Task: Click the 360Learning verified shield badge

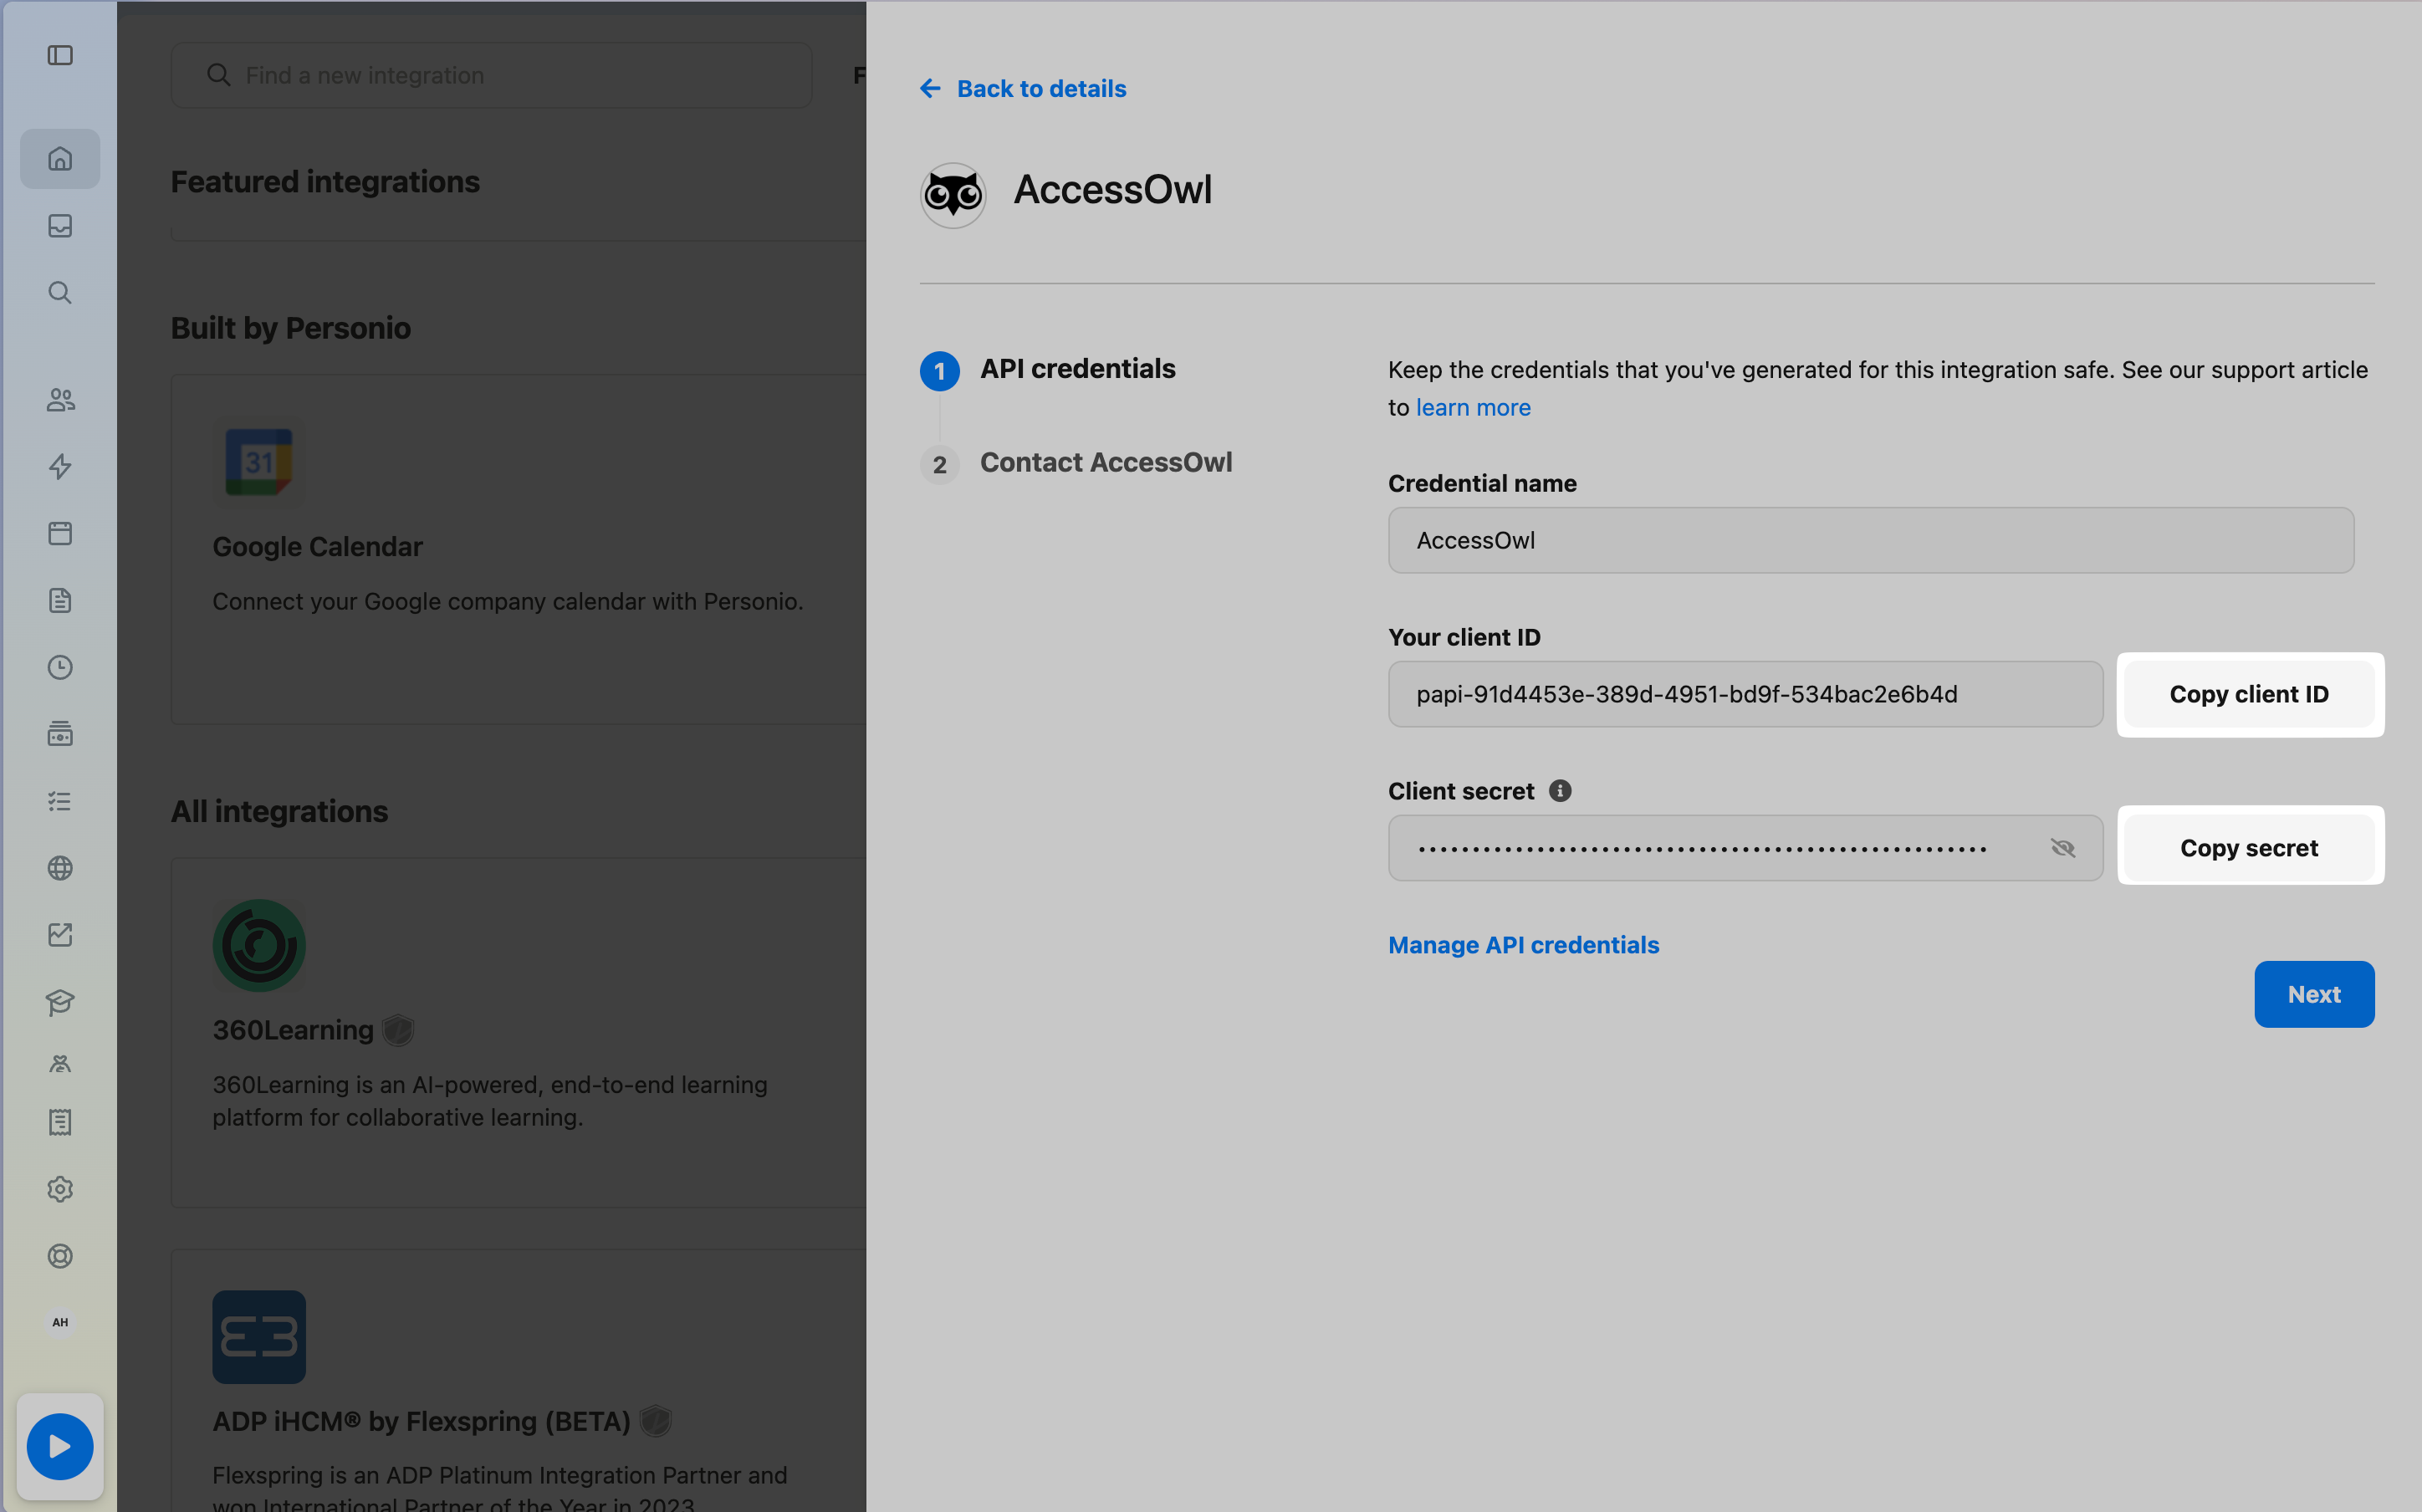Action: click(398, 1030)
